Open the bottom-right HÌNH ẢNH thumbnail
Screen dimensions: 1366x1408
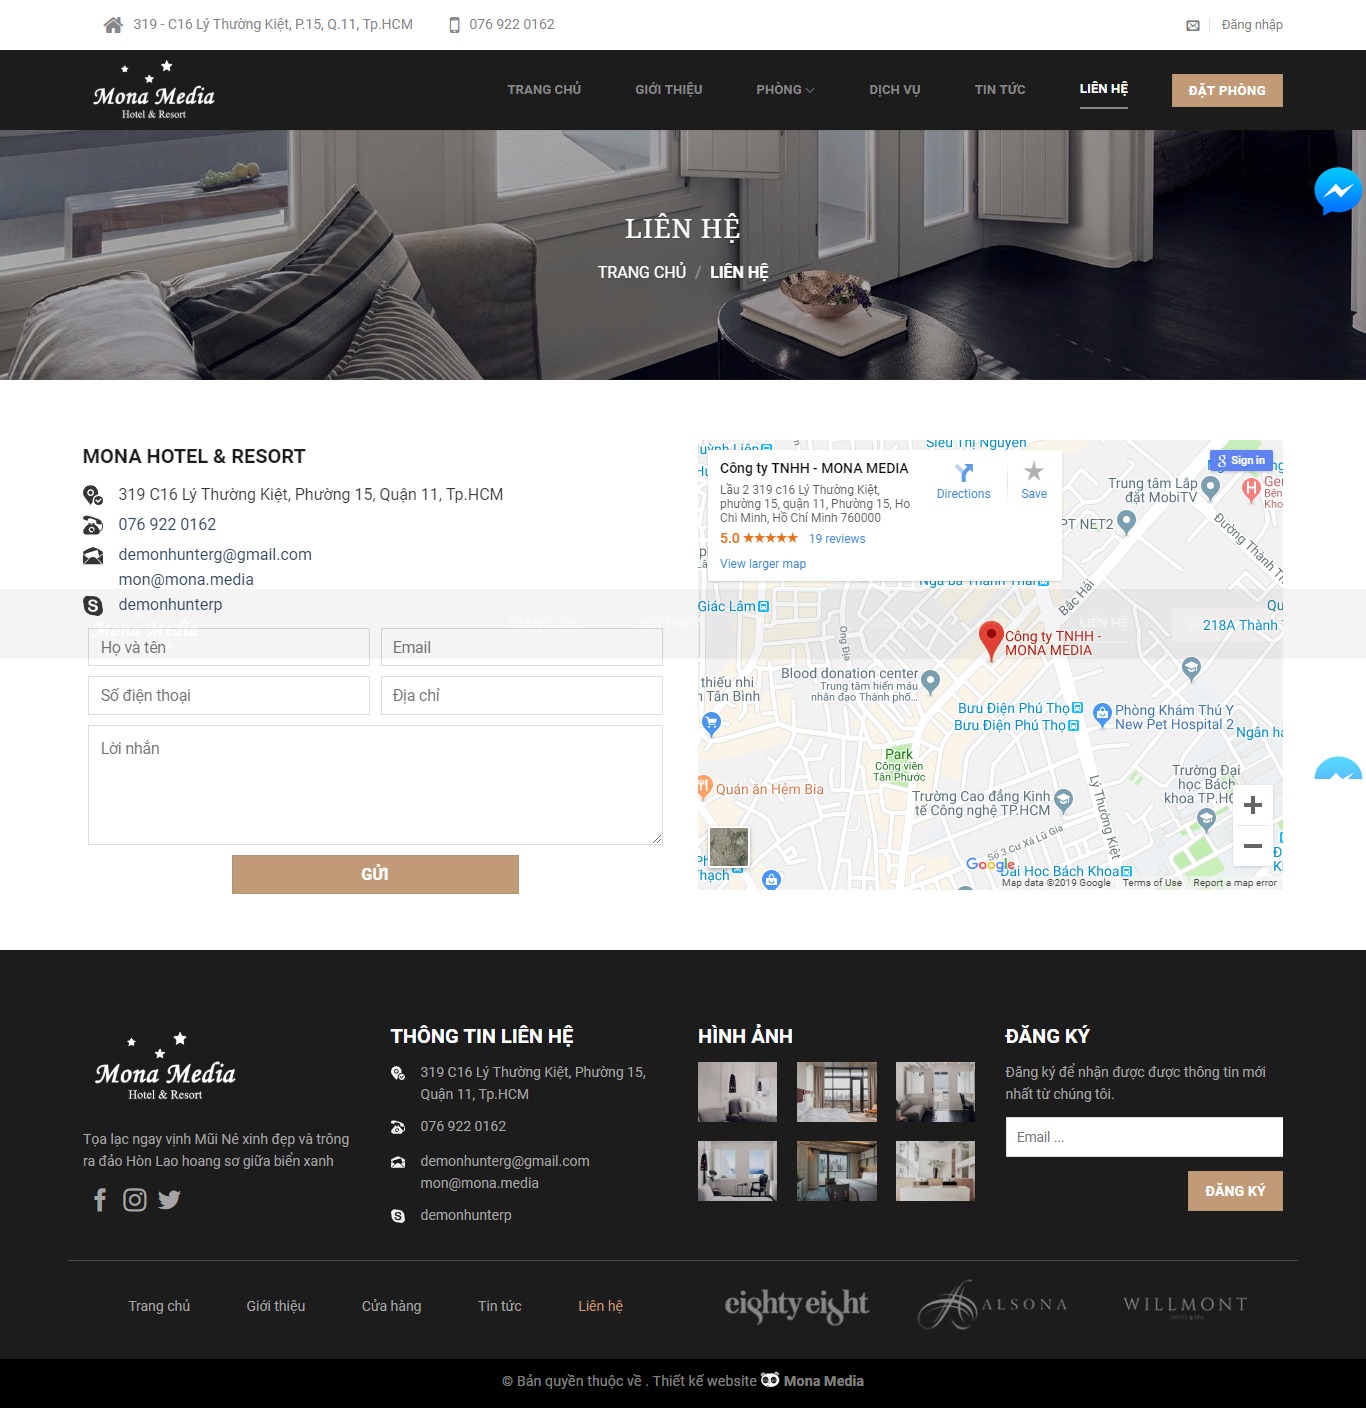pyautogui.click(x=935, y=1171)
